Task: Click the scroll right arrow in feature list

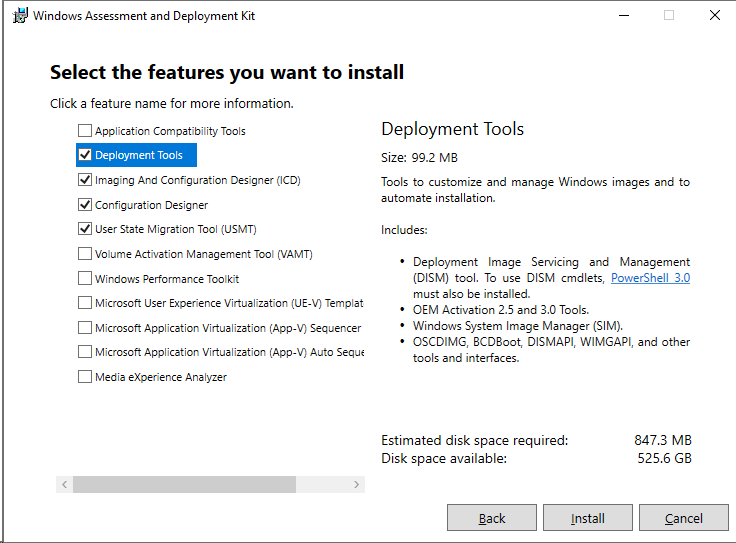Action: [x=356, y=485]
